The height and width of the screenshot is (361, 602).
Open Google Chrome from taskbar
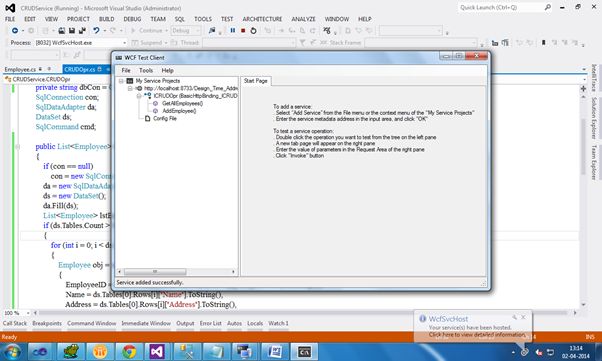(x=129, y=351)
